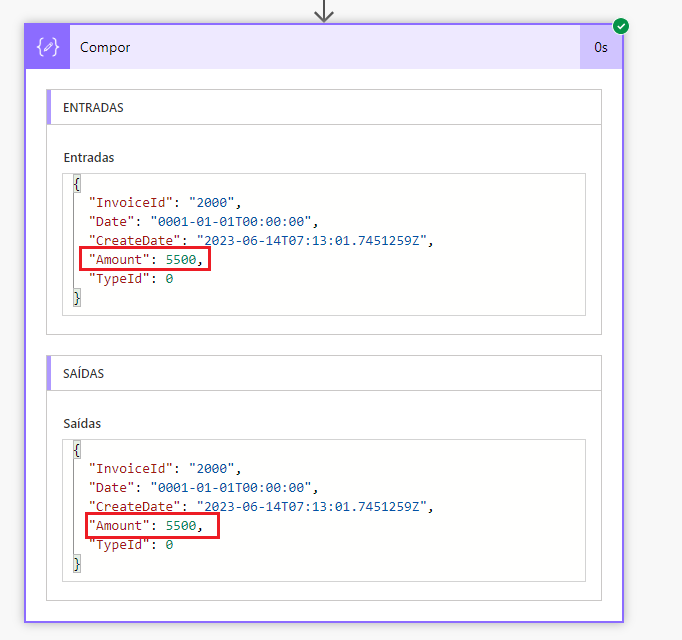Select the CreateDate line in Entradas JSON
This screenshot has height=640, width=682.
coord(261,241)
